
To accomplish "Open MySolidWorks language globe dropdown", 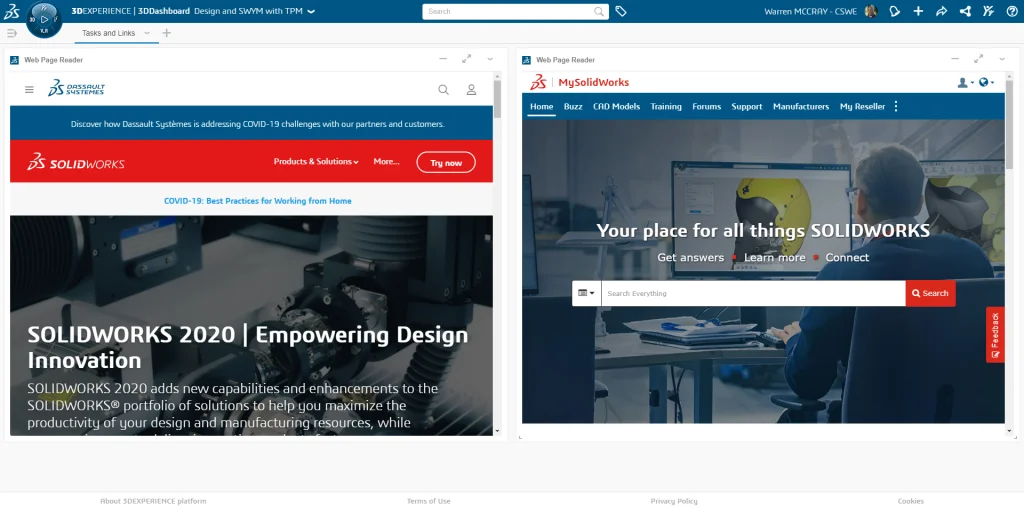I will pyautogui.click(x=987, y=82).
